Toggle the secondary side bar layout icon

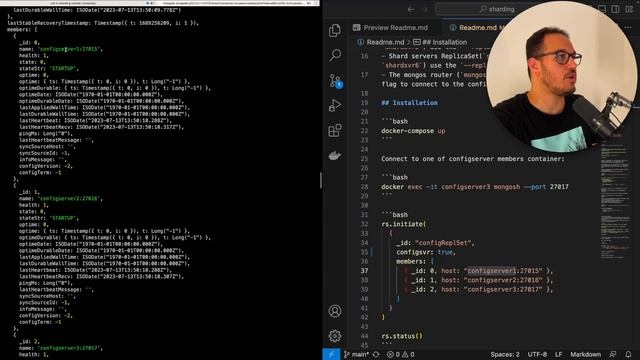615,9
